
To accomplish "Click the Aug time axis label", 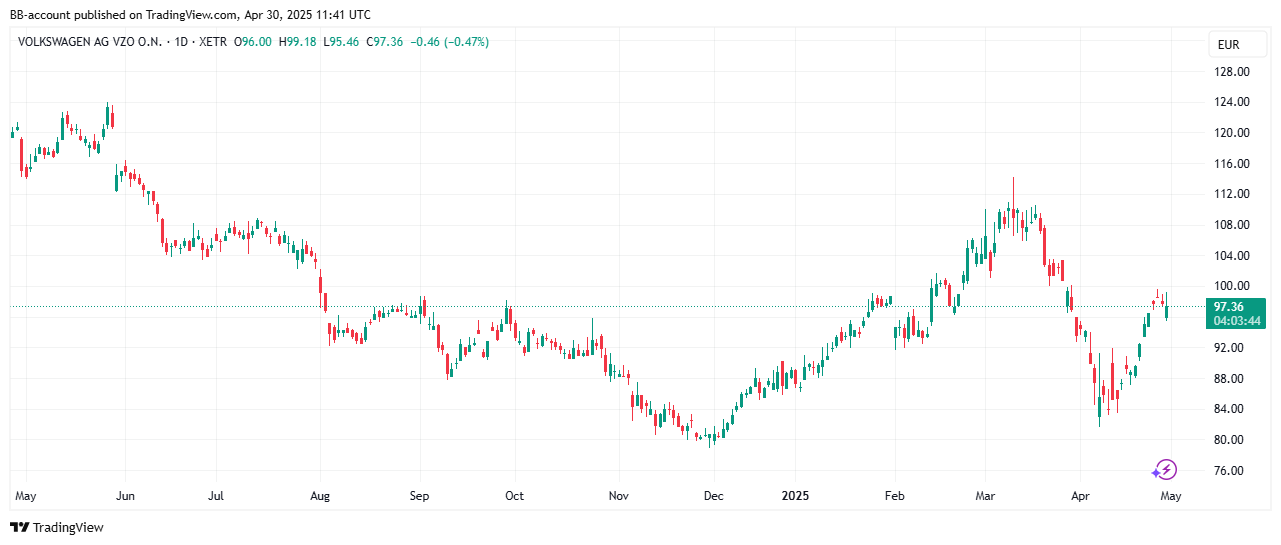I will [x=320, y=496].
